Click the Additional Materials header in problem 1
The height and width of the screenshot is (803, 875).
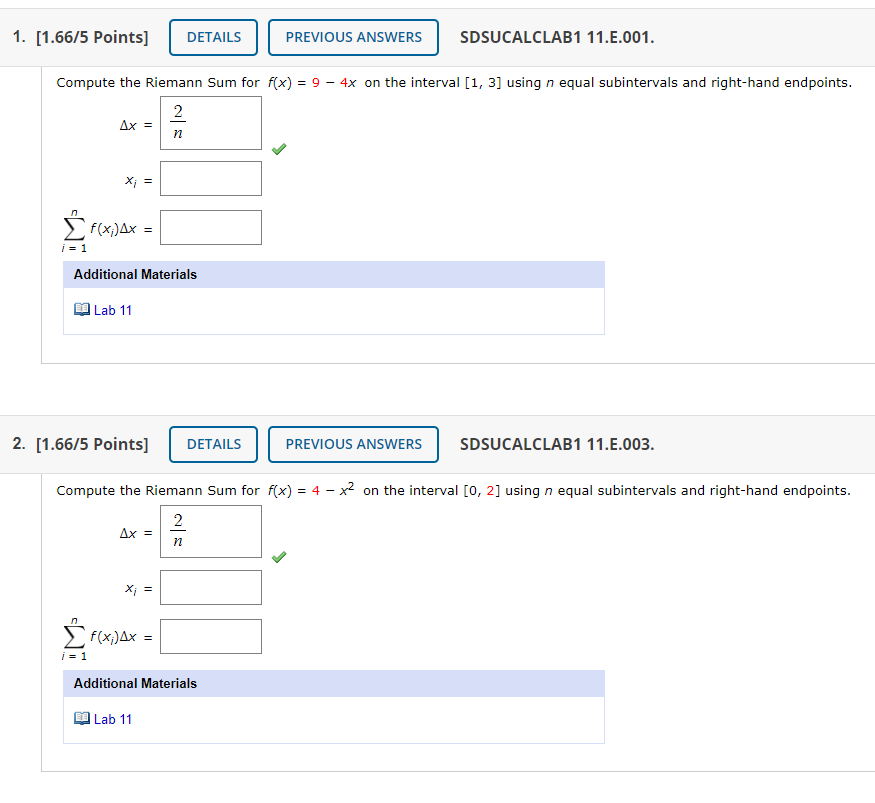tap(134, 274)
